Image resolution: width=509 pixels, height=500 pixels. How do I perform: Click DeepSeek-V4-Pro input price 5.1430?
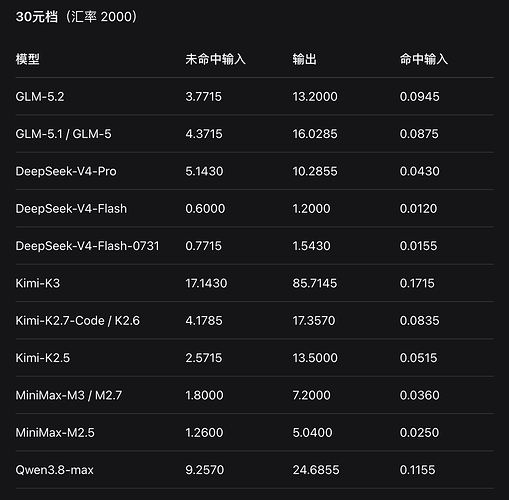pos(204,171)
